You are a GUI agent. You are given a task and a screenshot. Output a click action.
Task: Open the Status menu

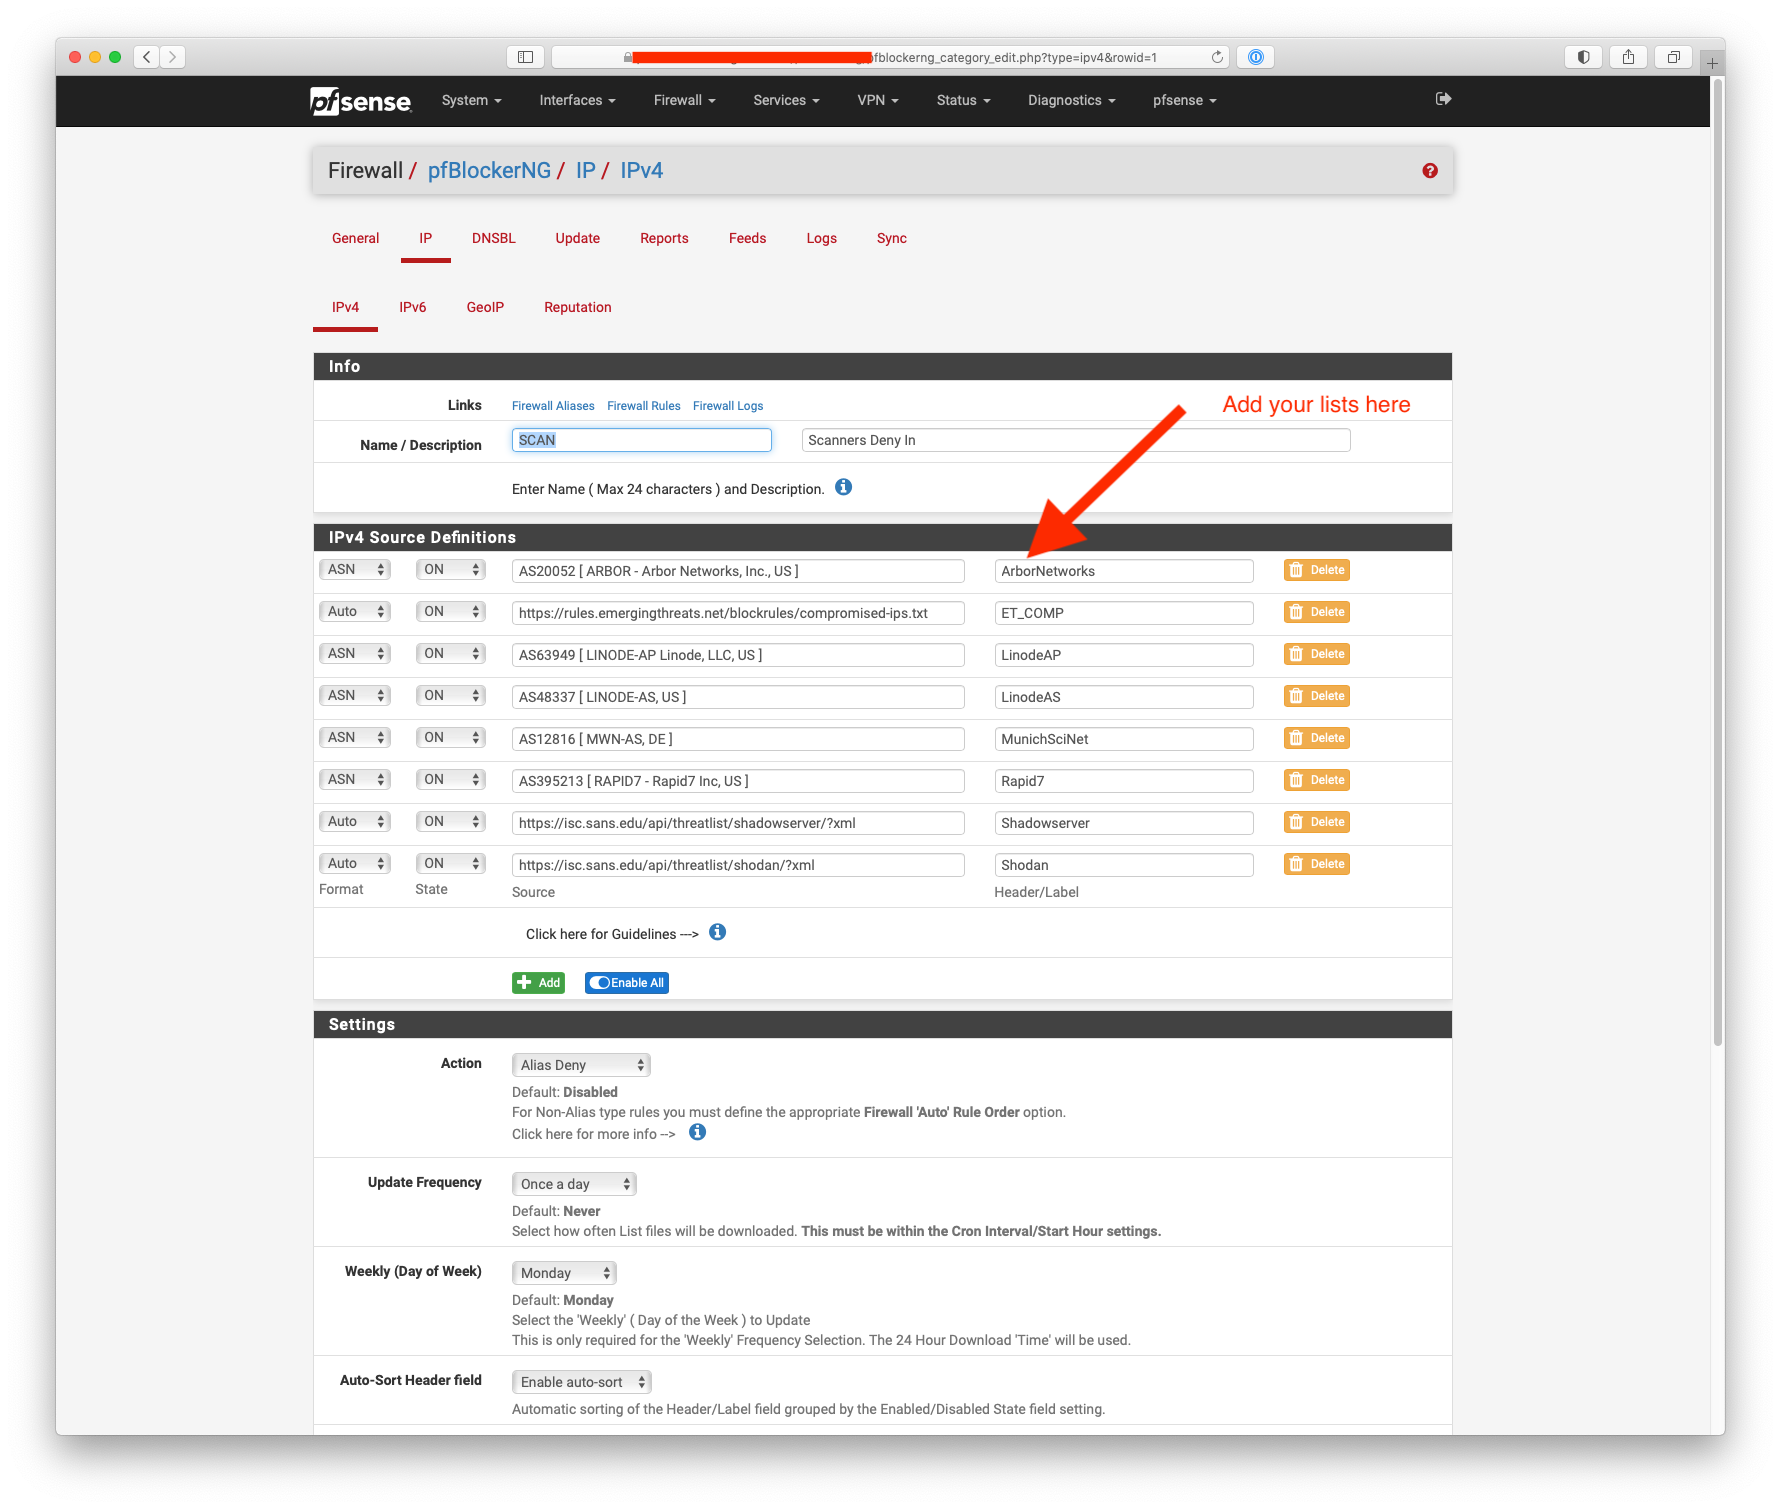pyautogui.click(x=963, y=101)
